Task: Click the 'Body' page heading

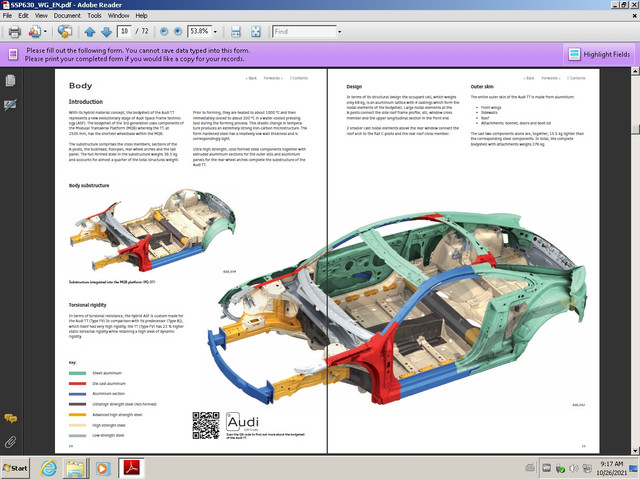Action: point(80,86)
